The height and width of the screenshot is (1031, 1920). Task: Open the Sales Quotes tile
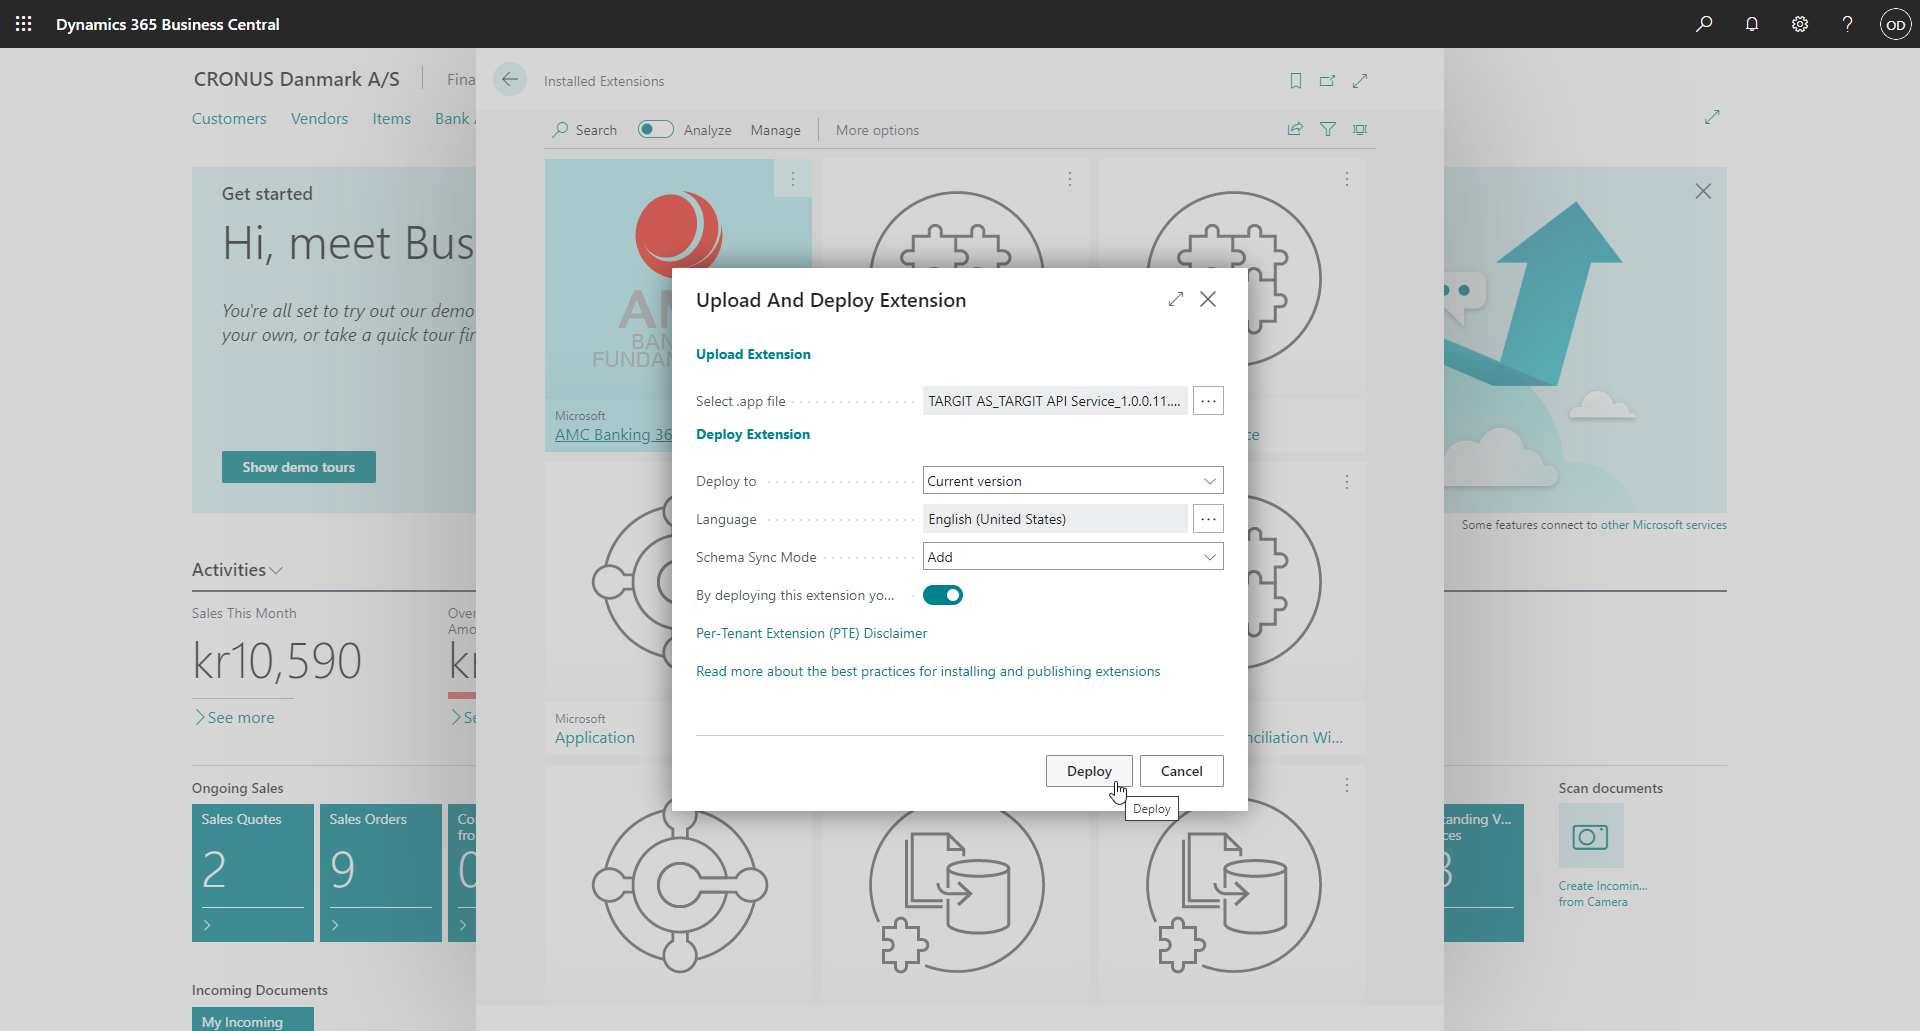click(253, 873)
